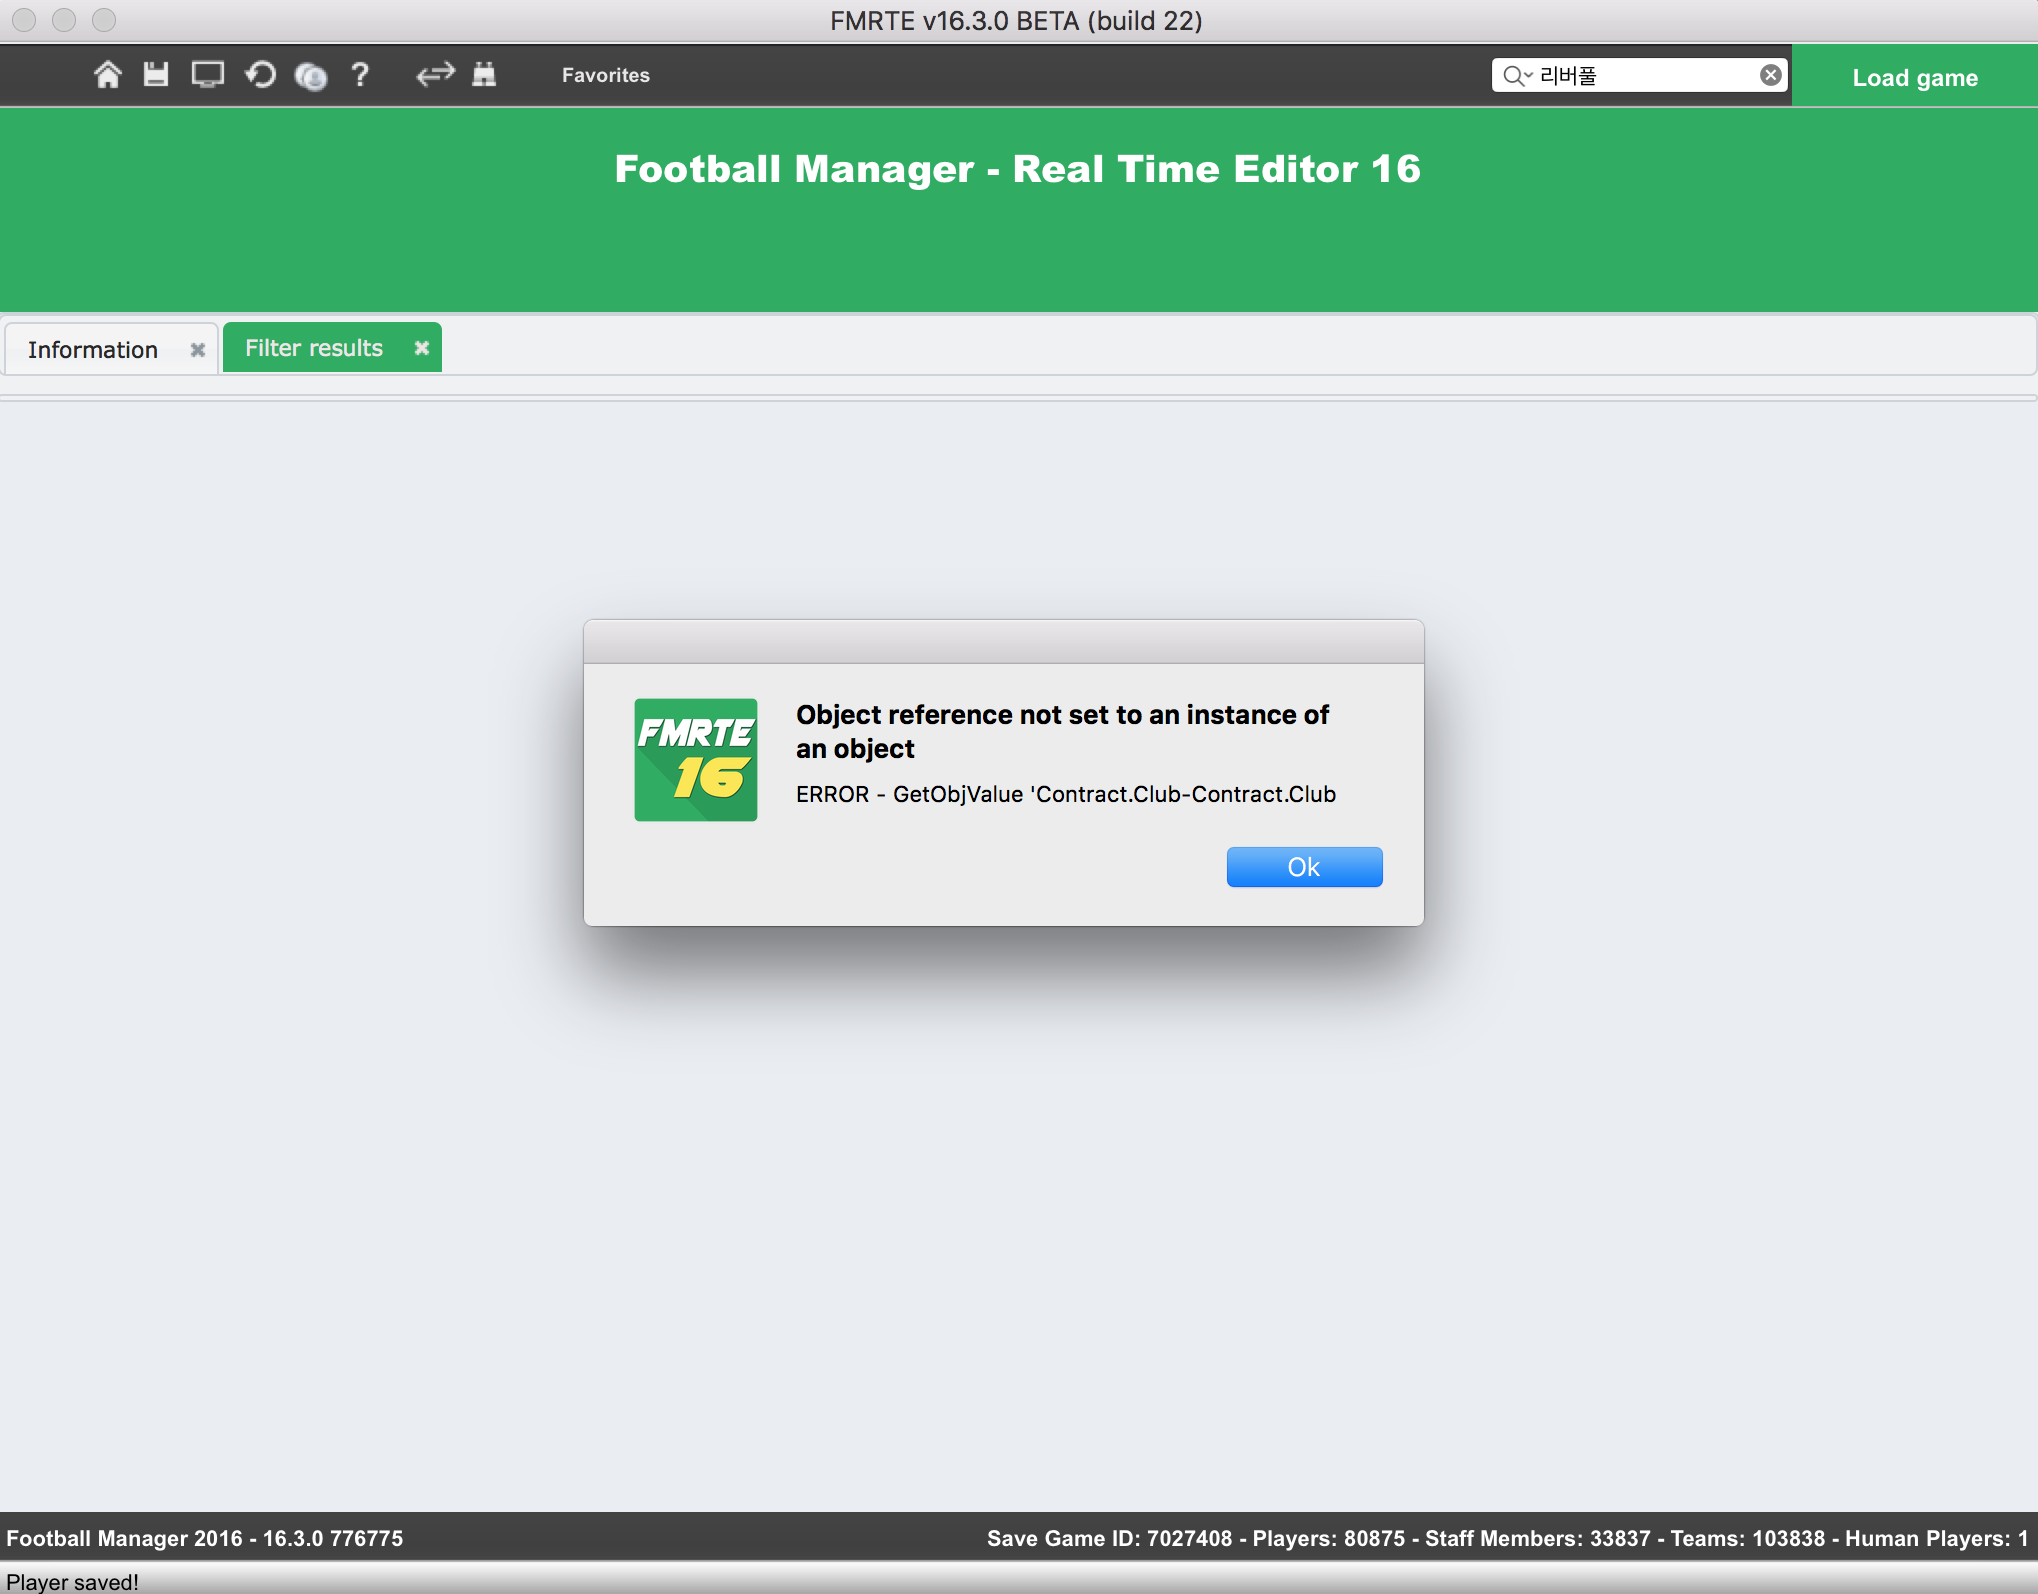The image size is (2038, 1594).
Task: Click Ok in the error dialog
Action: [1304, 867]
